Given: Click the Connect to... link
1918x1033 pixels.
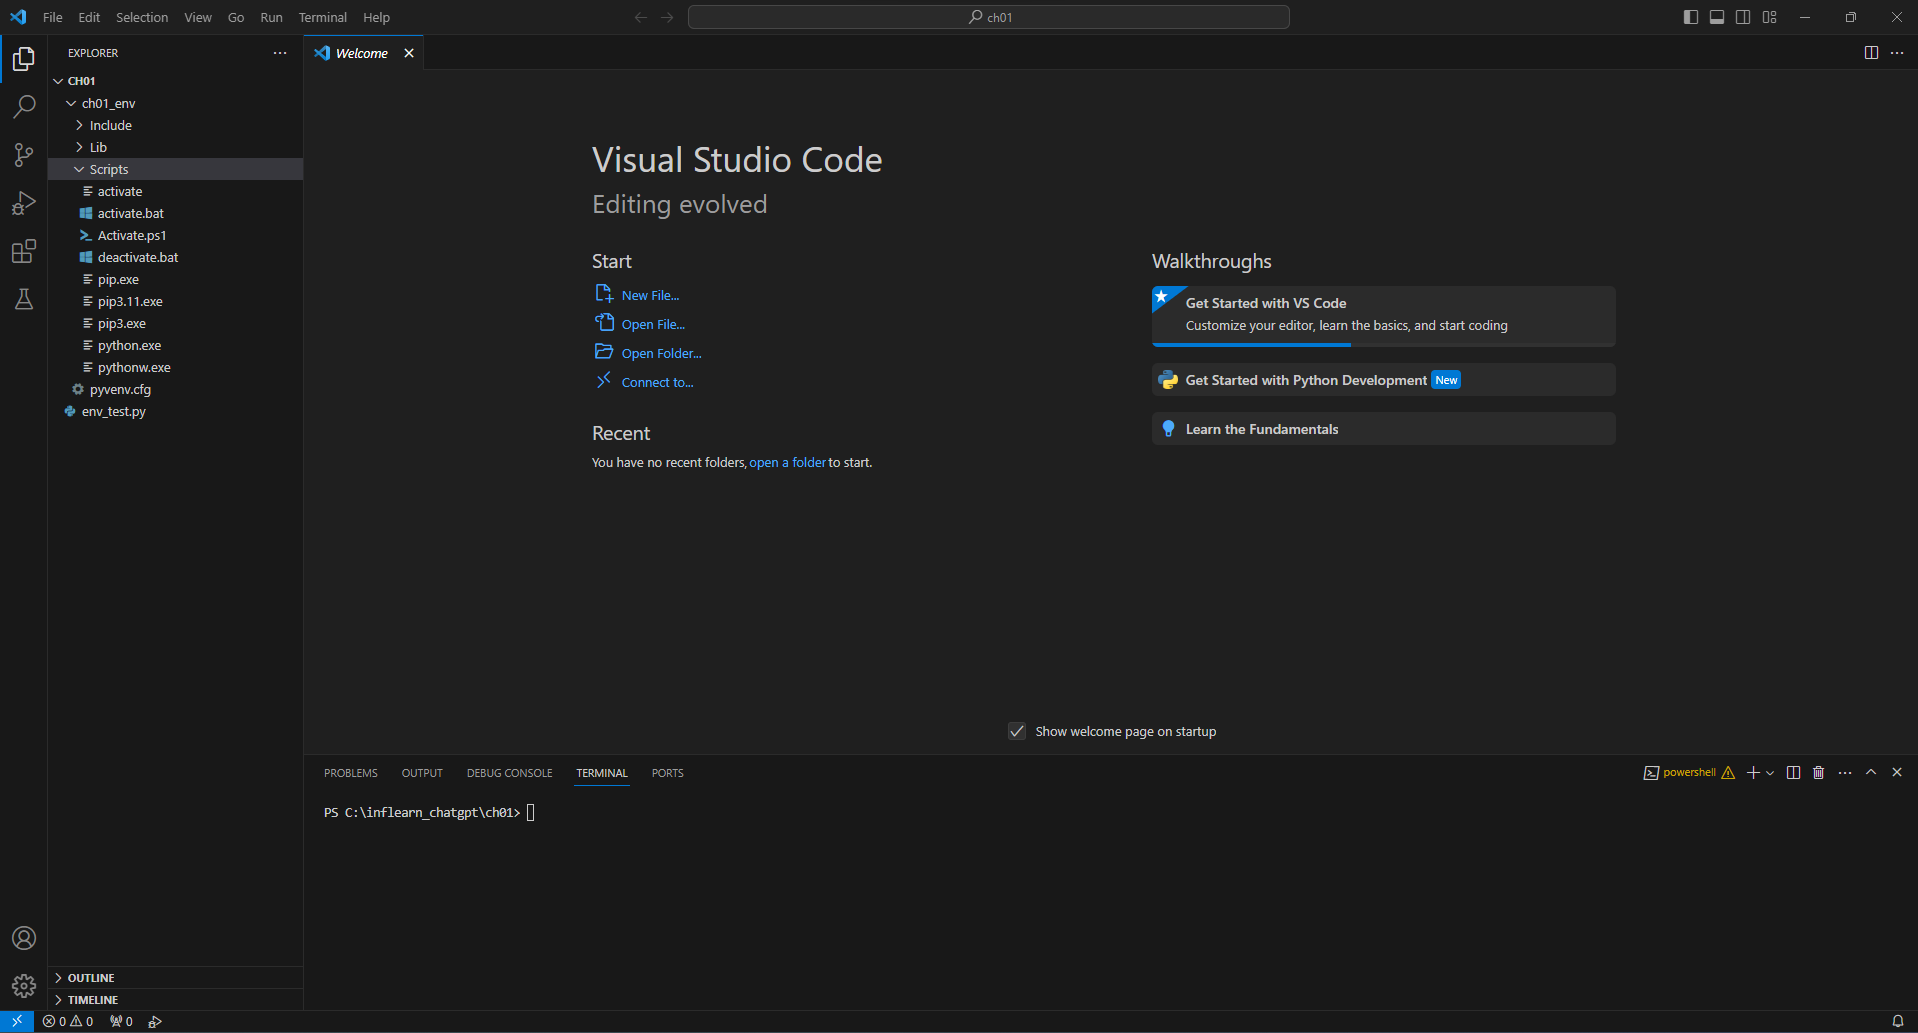Looking at the screenshot, I should tap(645, 382).
